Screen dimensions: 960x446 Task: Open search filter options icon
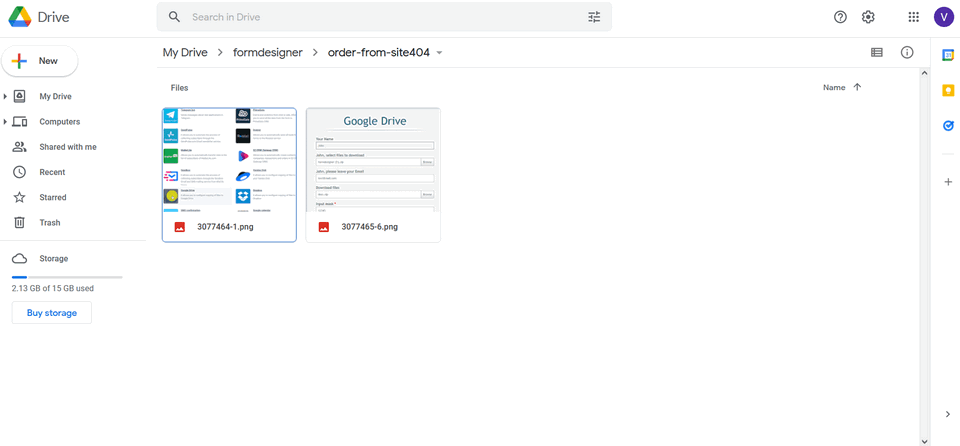coord(594,17)
